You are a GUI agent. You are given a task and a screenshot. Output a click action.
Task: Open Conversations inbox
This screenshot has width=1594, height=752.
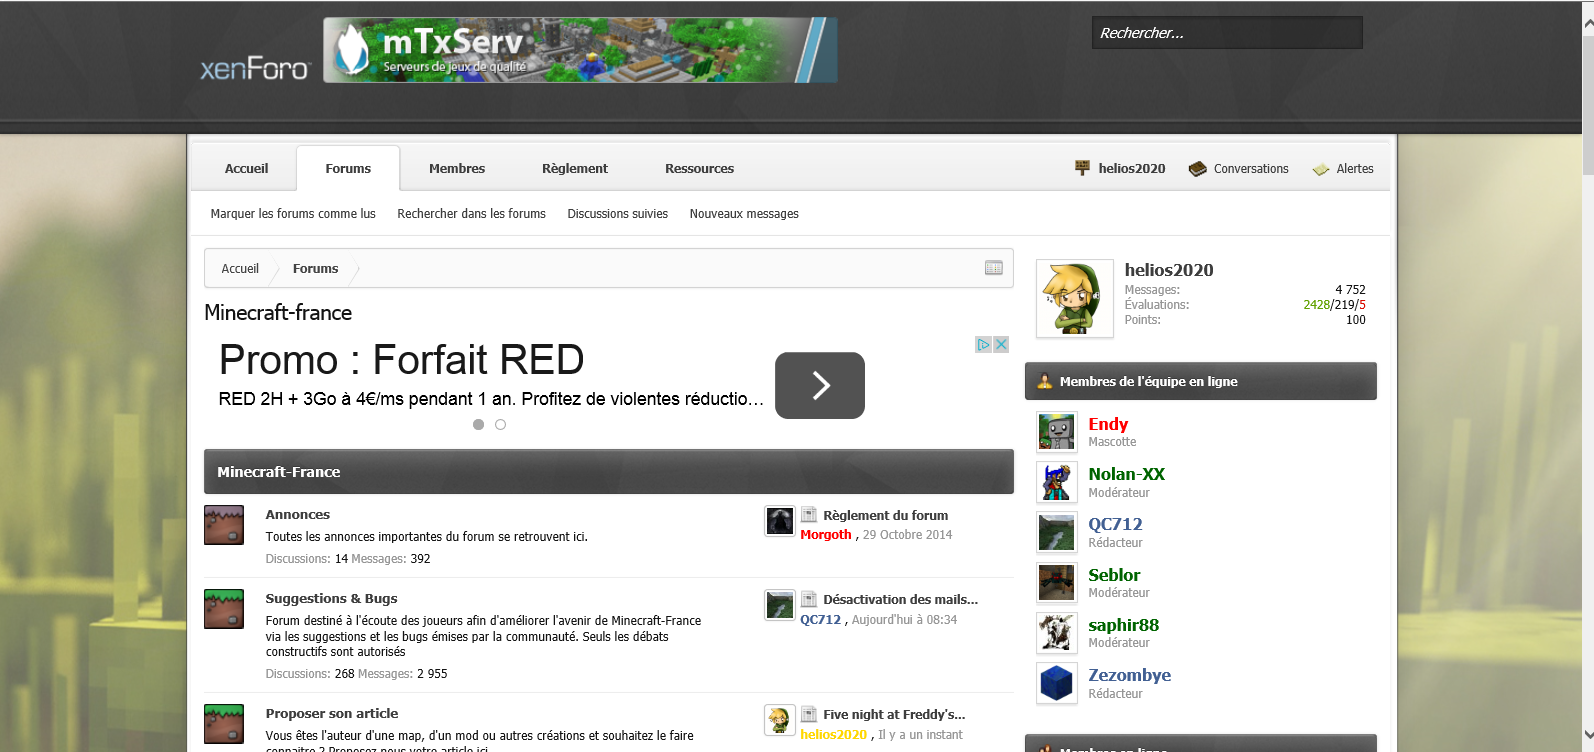pyautogui.click(x=1239, y=169)
